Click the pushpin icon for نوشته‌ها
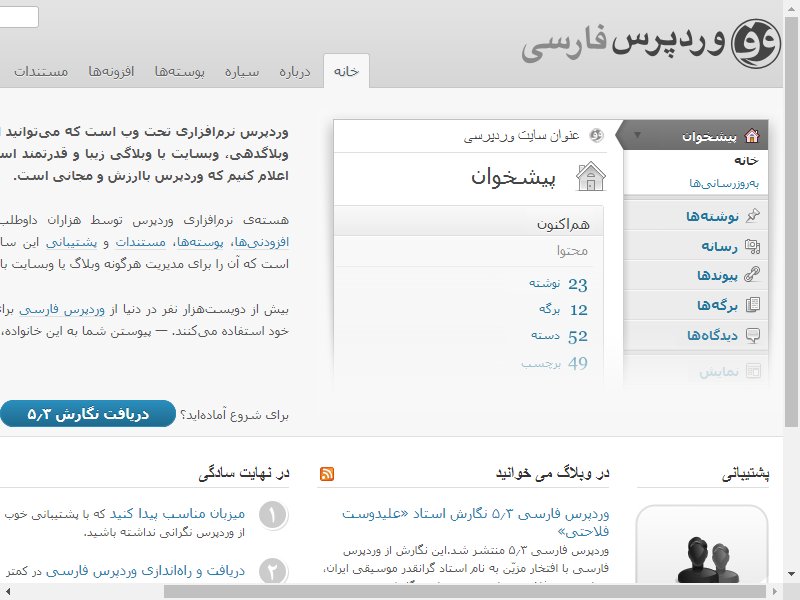Viewport: 800px width, 600px height. pyautogui.click(x=753, y=216)
